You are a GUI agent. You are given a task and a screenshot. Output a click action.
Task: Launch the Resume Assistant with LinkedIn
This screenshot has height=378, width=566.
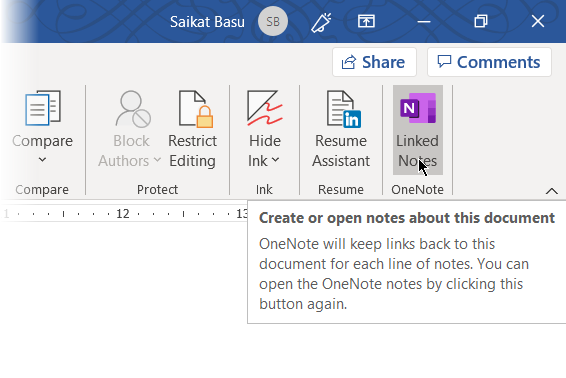[x=341, y=130]
